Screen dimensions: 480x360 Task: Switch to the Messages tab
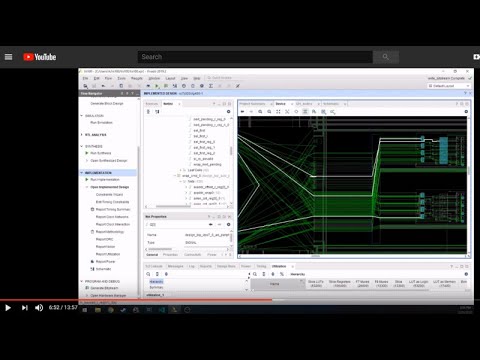pos(175,266)
